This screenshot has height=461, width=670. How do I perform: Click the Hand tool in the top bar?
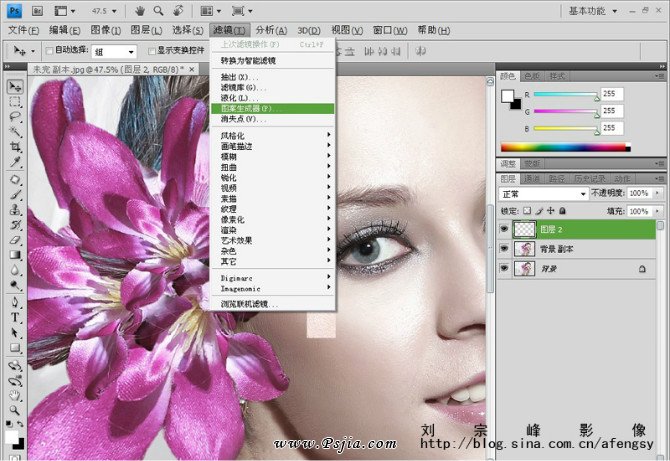tap(142, 11)
